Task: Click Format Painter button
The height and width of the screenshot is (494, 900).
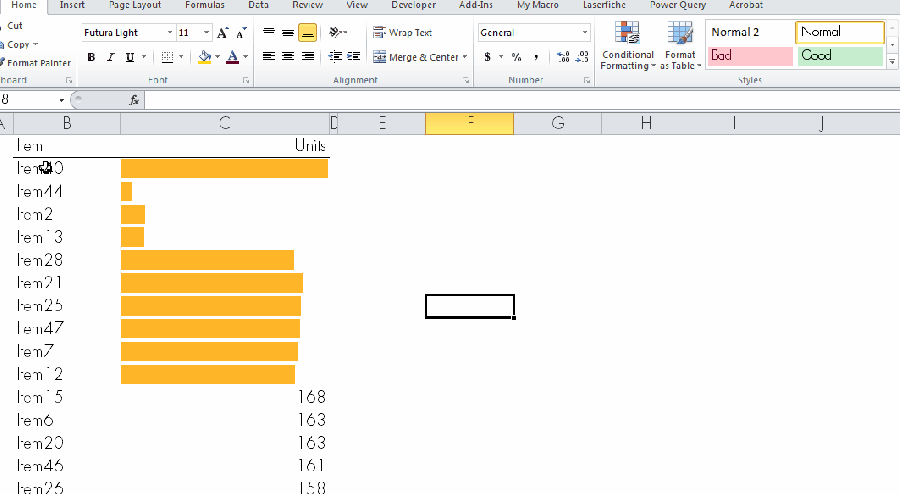Action: 37,63
